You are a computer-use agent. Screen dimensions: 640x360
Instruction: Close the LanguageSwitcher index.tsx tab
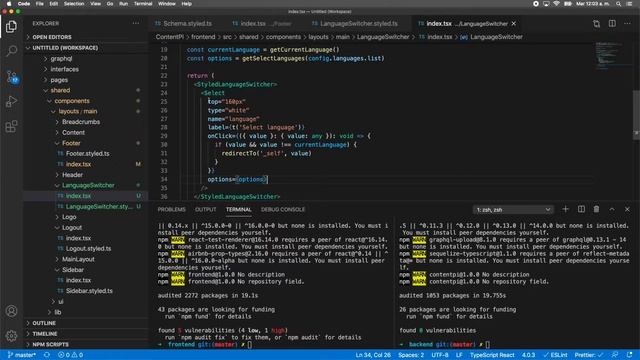point(514,24)
